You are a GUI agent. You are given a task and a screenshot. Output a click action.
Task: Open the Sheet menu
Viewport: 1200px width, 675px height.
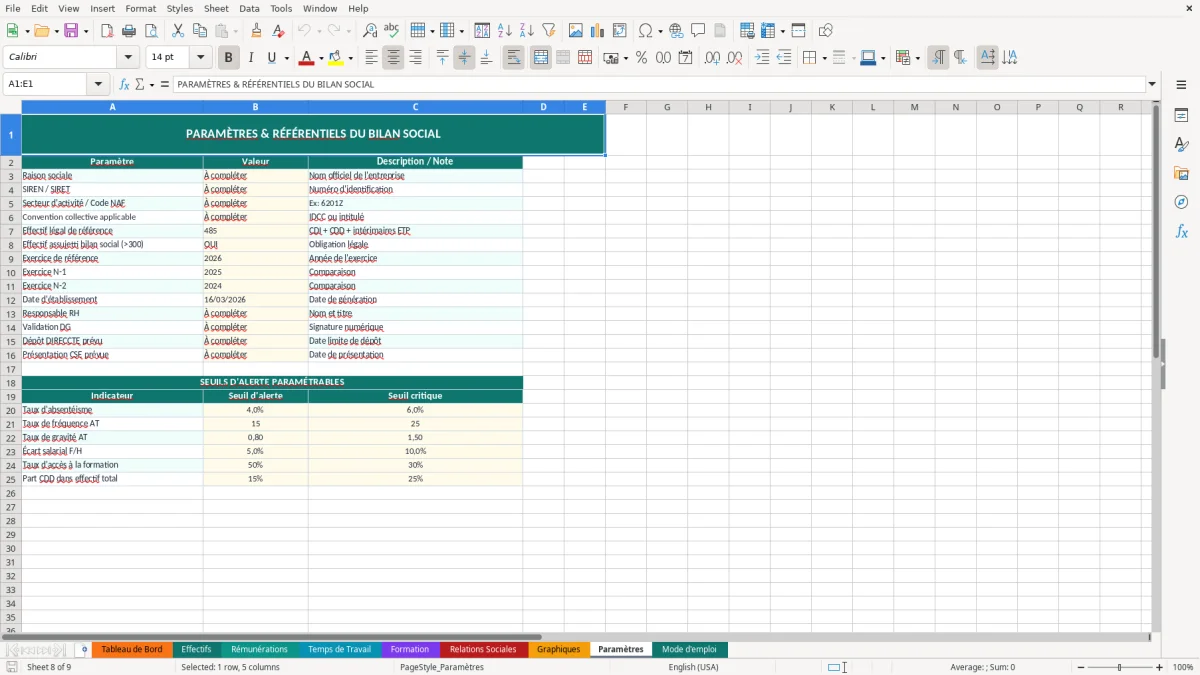point(216,8)
